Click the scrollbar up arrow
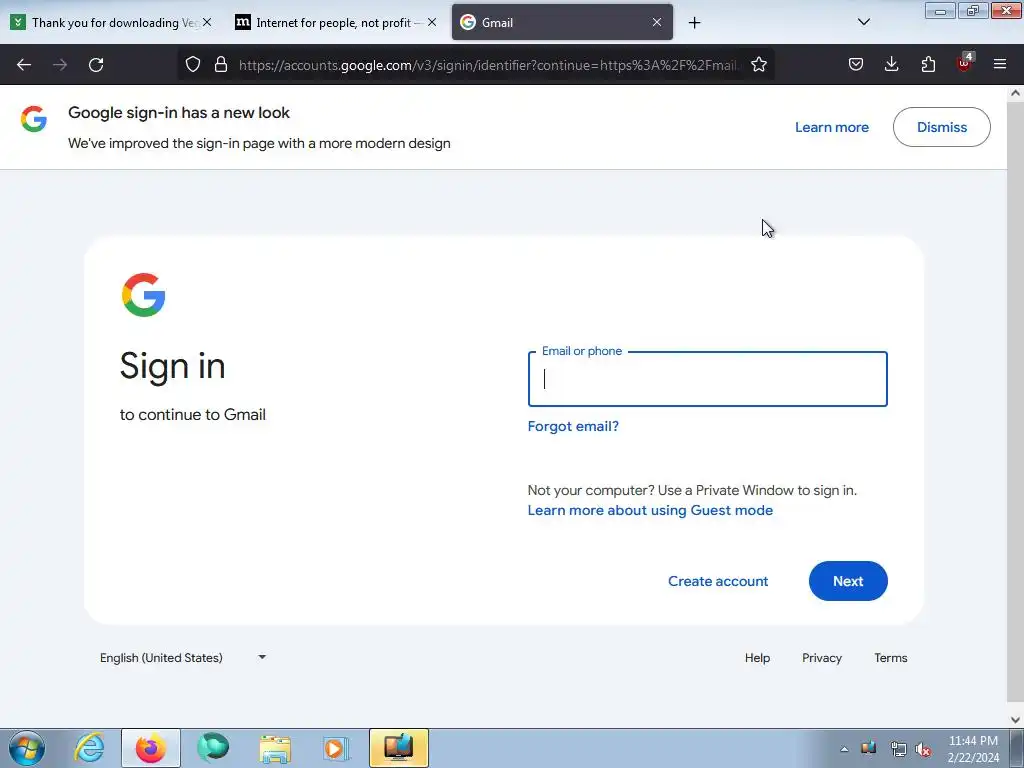1024x768 pixels. [1015, 93]
